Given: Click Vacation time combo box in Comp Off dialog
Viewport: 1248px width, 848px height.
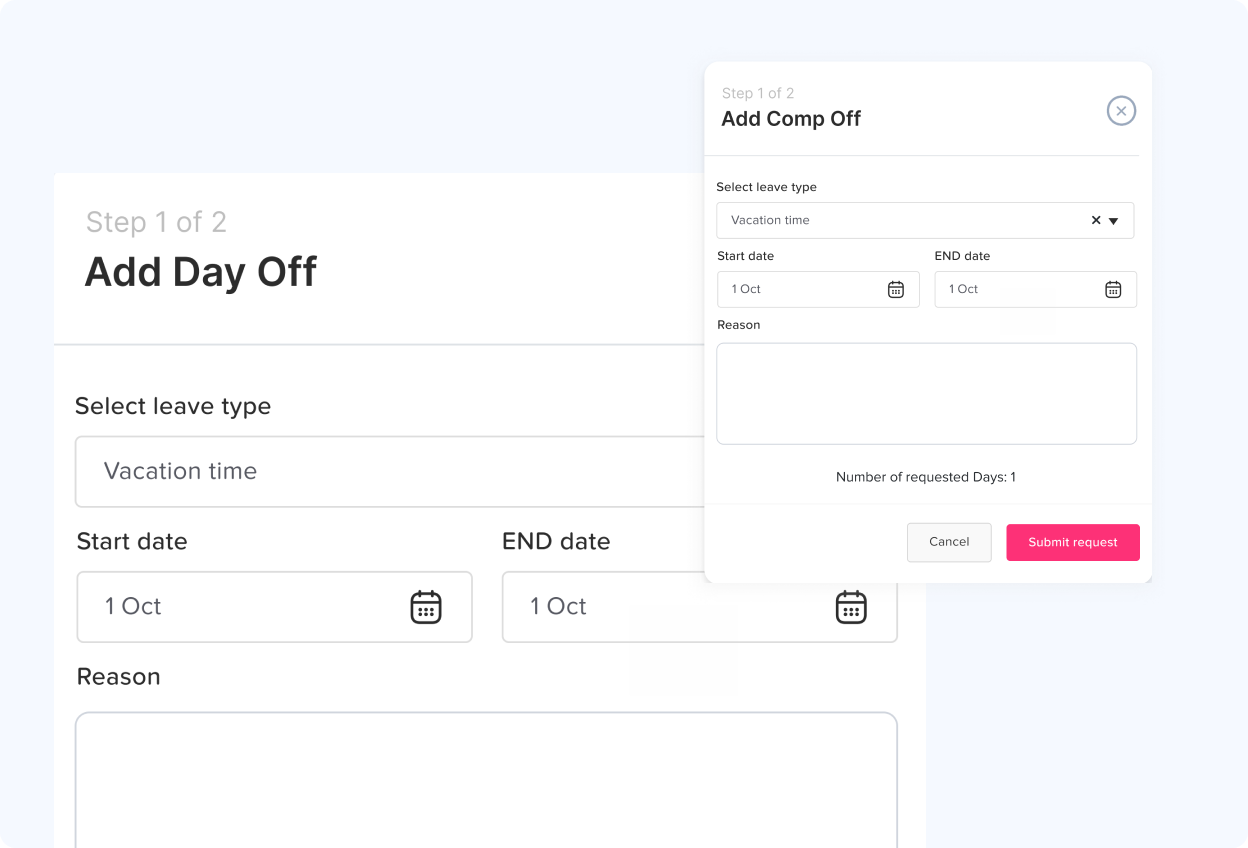Looking at the screenshot, I should (x=900, y=220).
